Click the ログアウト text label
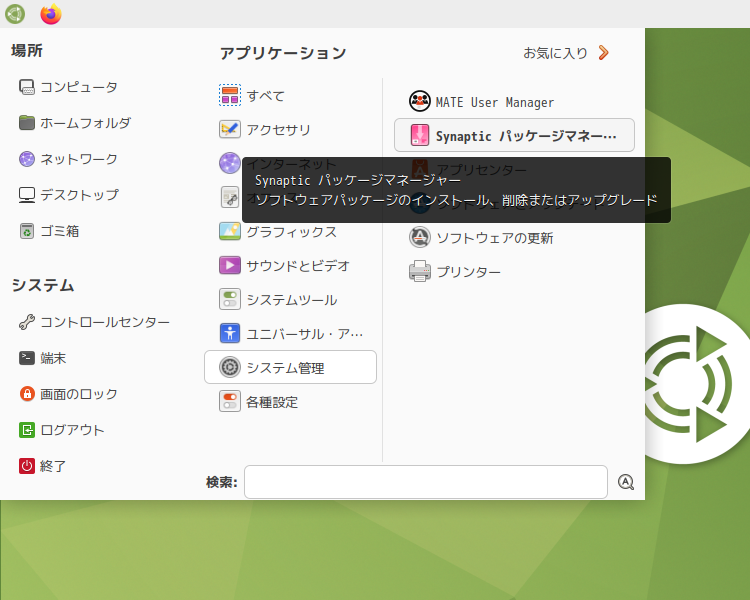 click(x=72, y=430)
